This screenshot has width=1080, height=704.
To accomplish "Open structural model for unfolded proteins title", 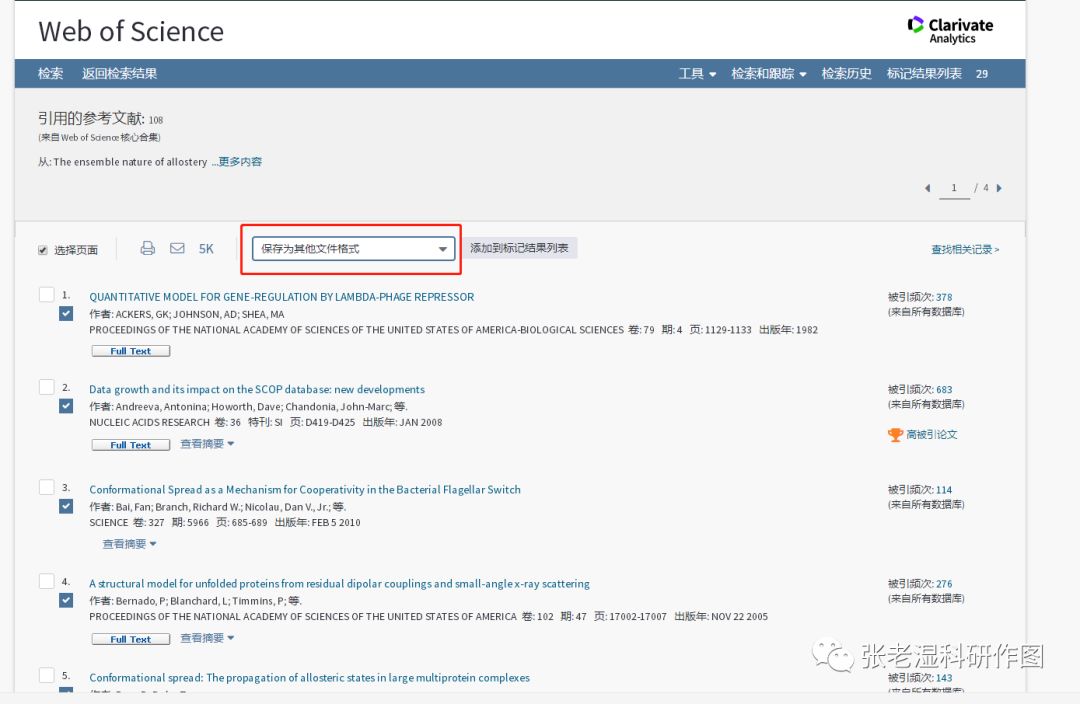I will point(340,583).
